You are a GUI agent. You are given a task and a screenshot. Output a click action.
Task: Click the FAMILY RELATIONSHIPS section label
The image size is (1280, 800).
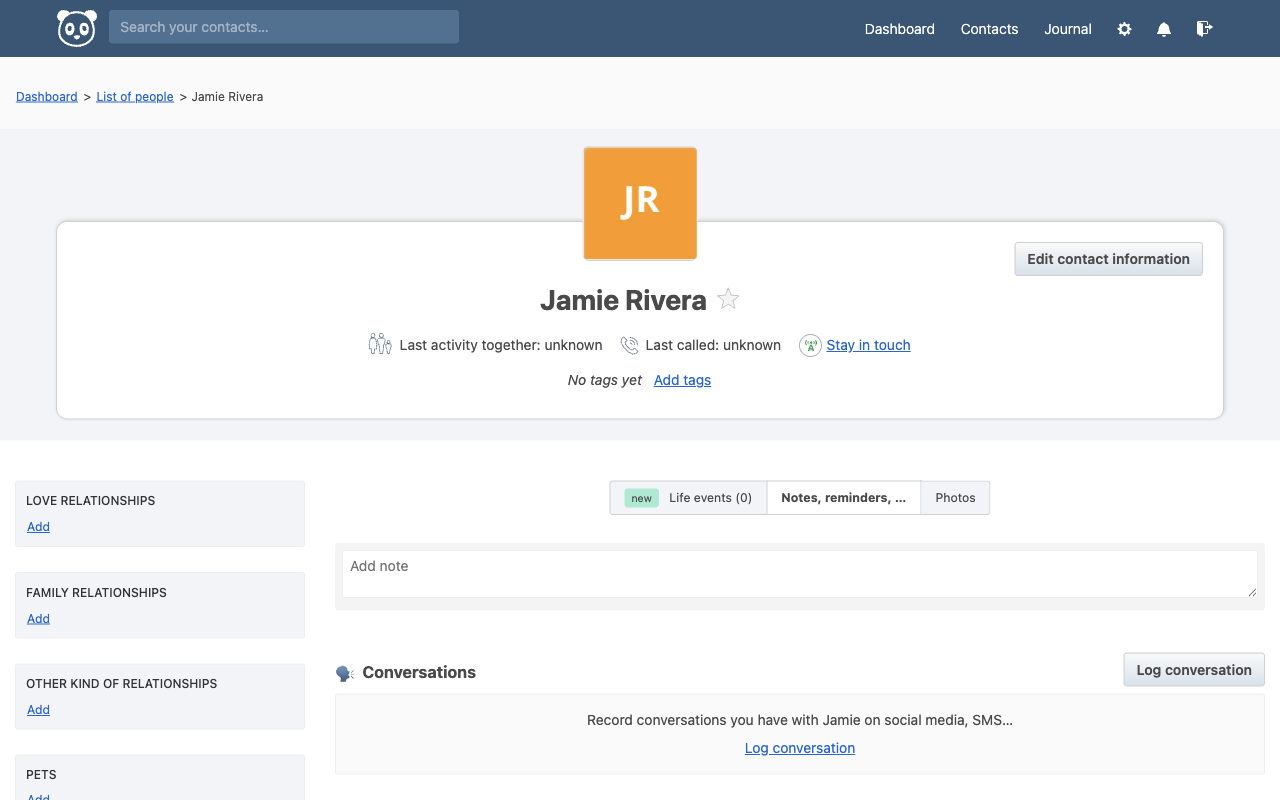[x=96, y=593]
